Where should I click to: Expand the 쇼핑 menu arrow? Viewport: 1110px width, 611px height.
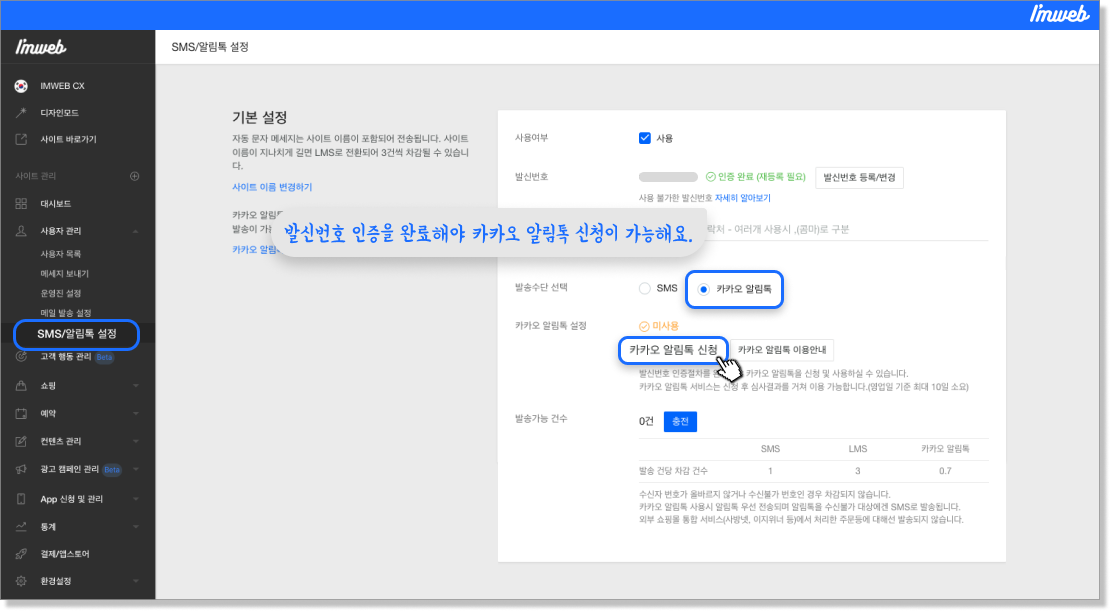[x=135, y=386]
